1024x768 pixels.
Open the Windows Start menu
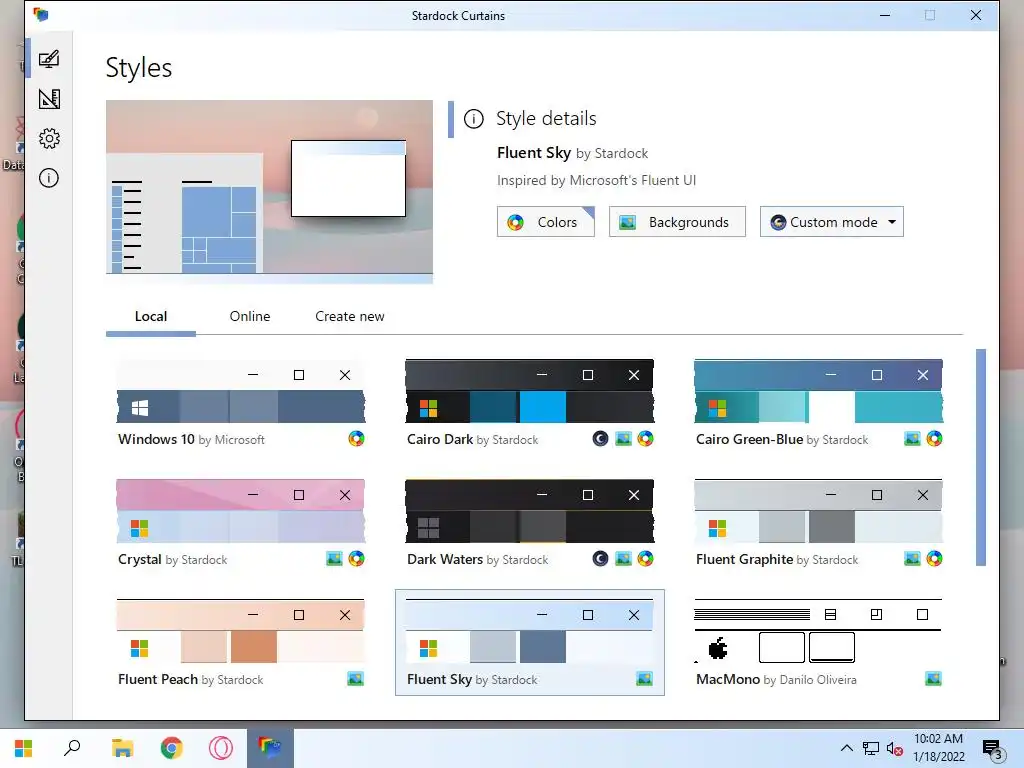coord(24,748)
